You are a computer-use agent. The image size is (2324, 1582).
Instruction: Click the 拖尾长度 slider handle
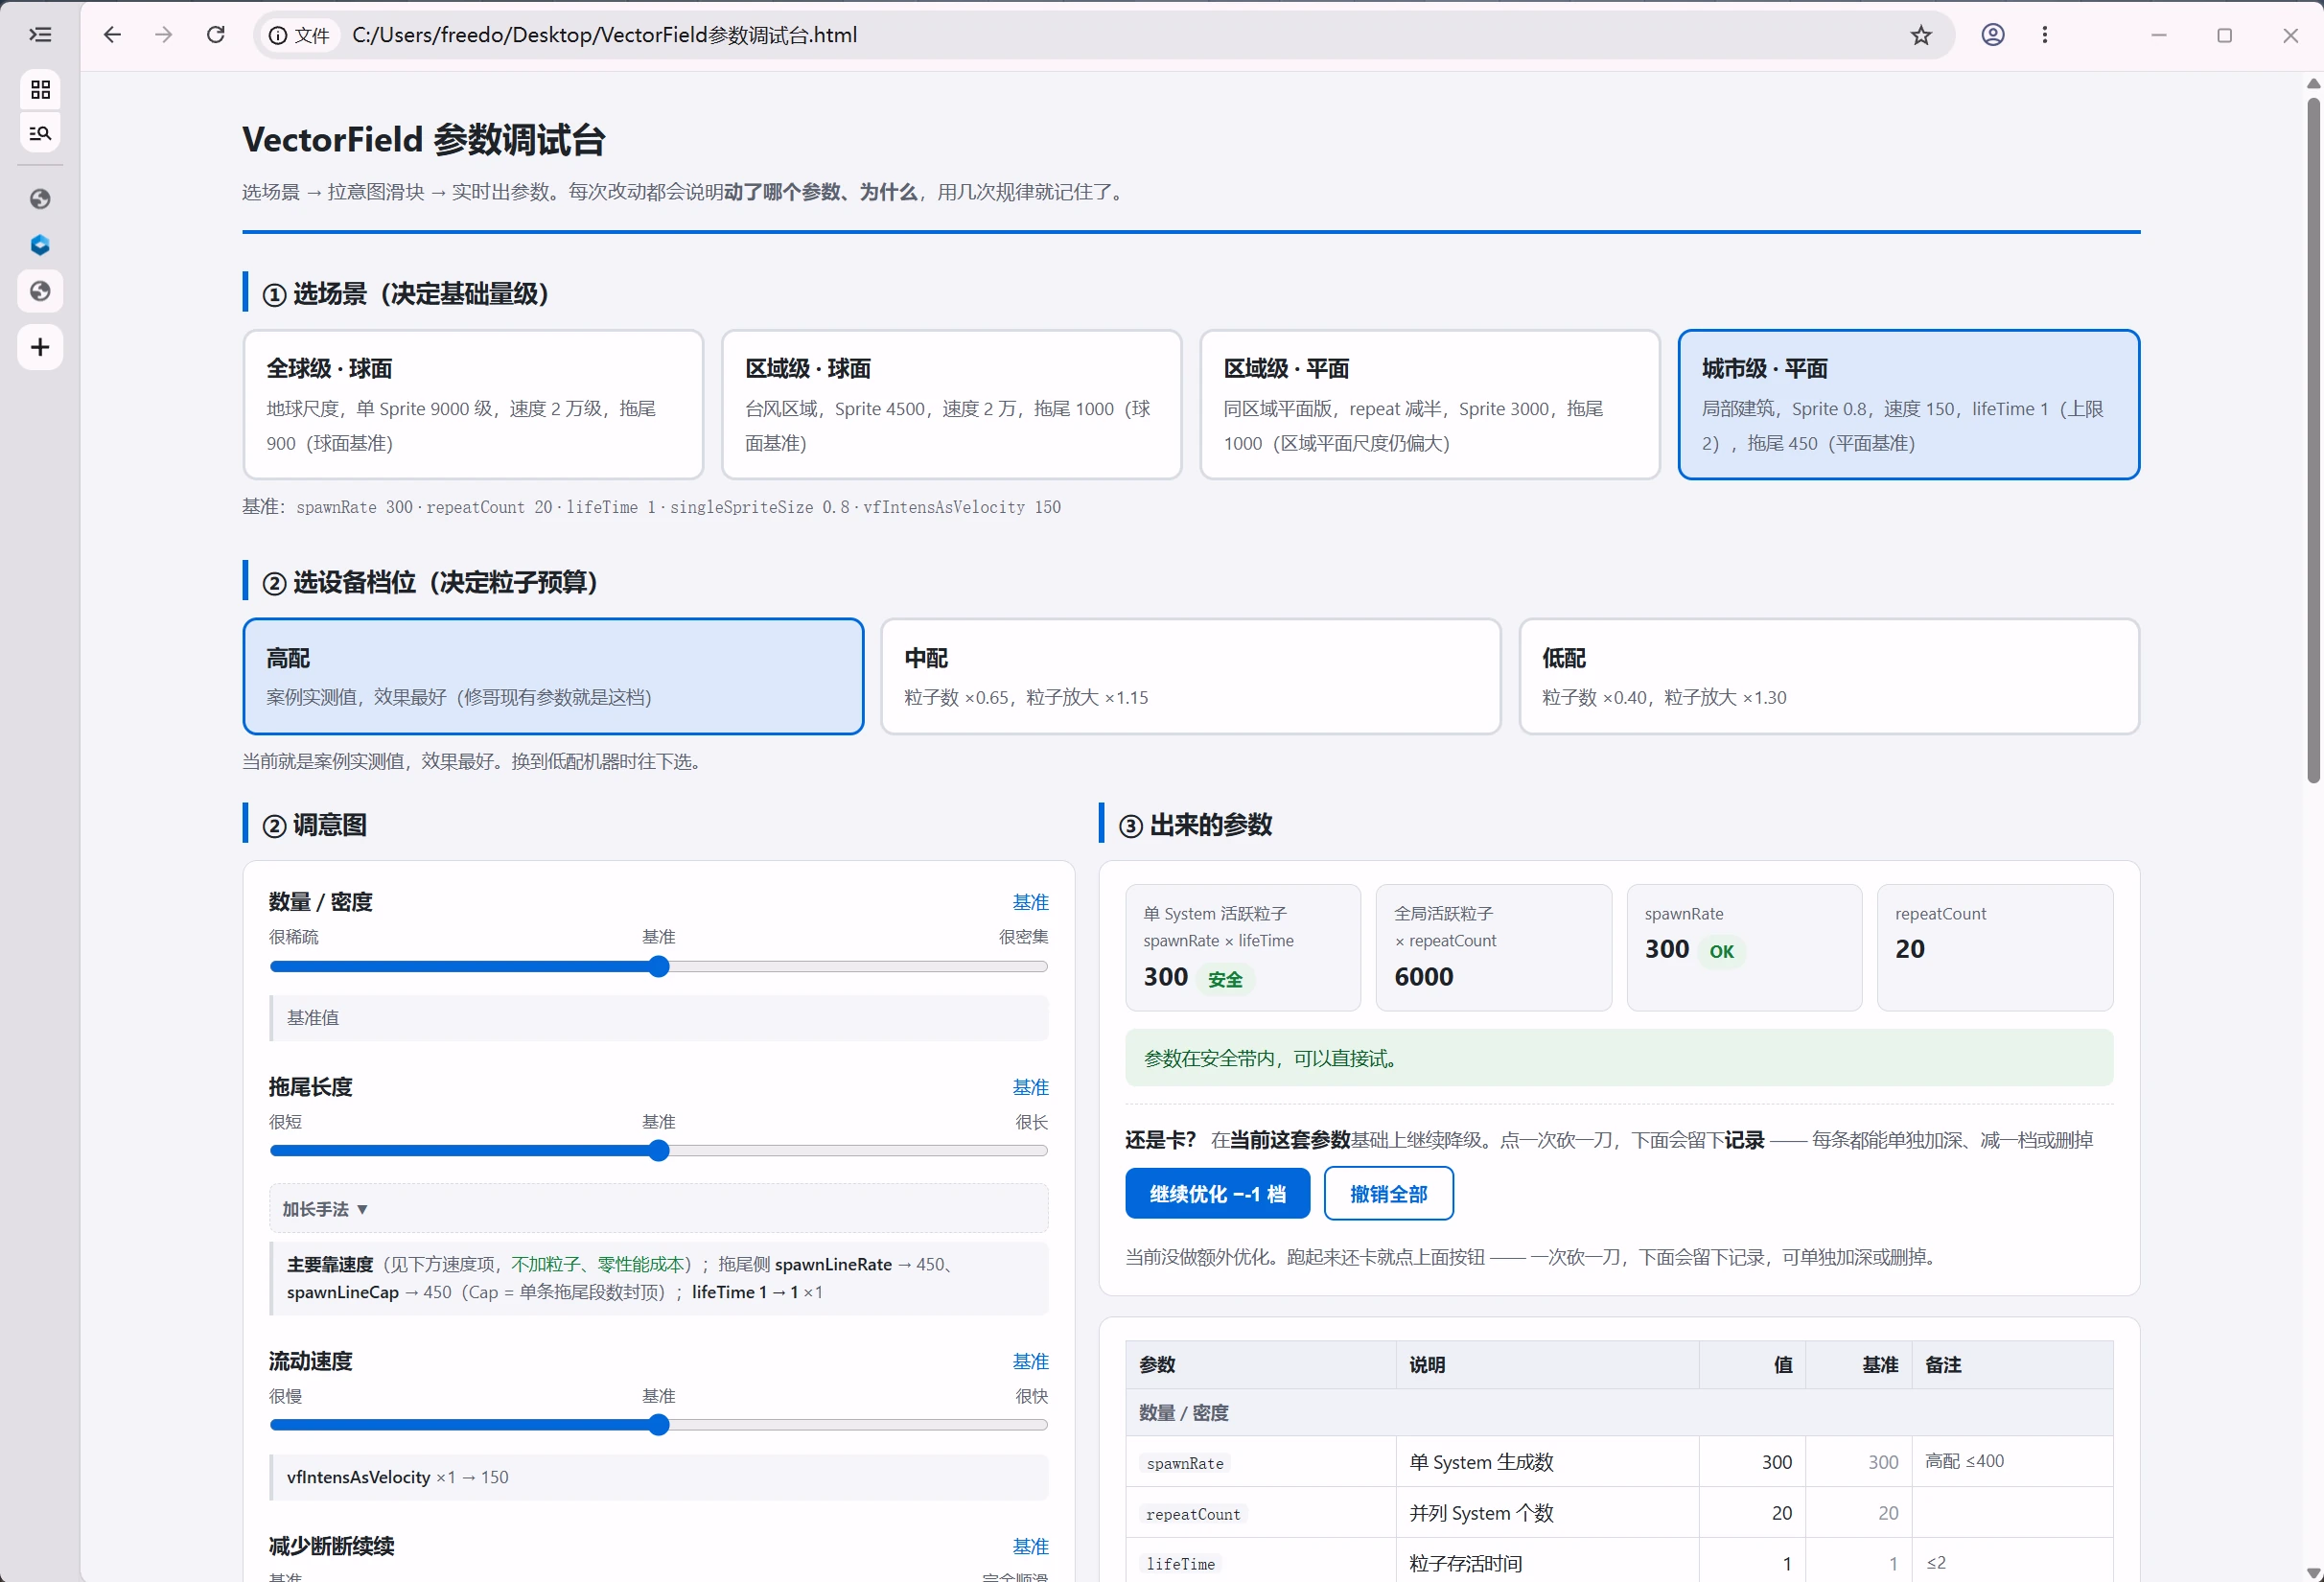click(658, 1151)
